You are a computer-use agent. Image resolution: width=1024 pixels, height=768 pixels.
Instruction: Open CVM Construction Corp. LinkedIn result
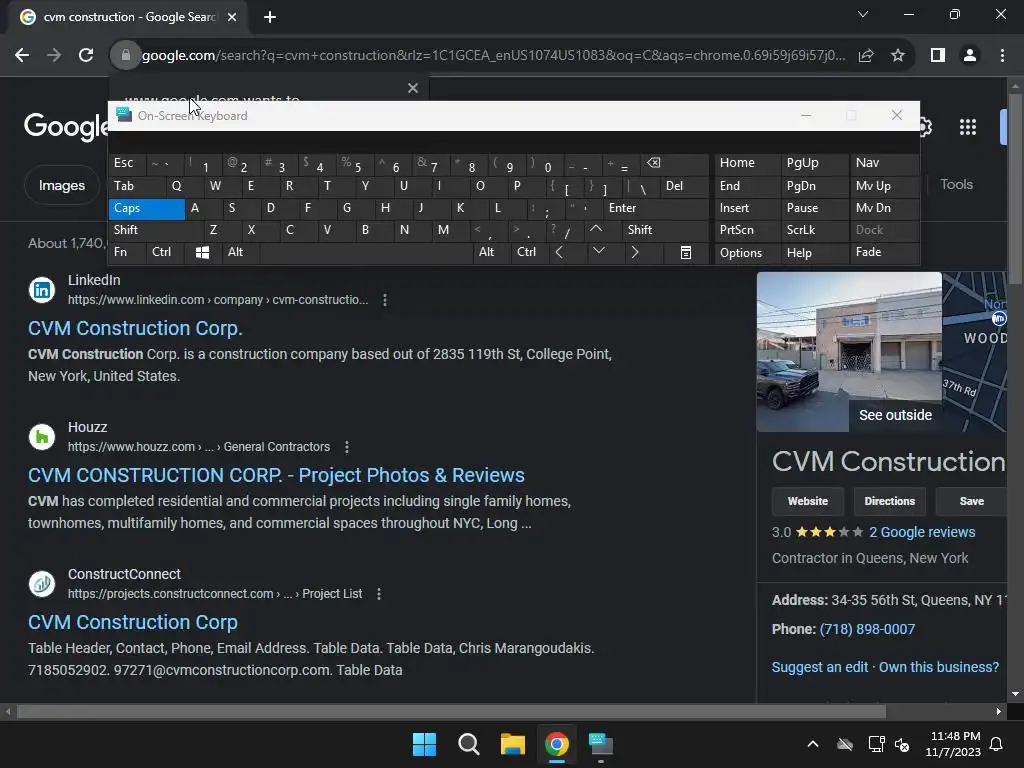[x=135, y=328]
